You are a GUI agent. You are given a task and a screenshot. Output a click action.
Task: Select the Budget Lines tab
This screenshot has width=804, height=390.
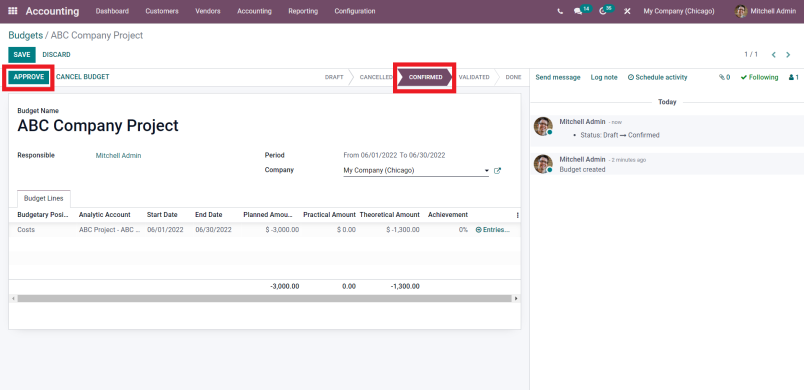point(44,199)
